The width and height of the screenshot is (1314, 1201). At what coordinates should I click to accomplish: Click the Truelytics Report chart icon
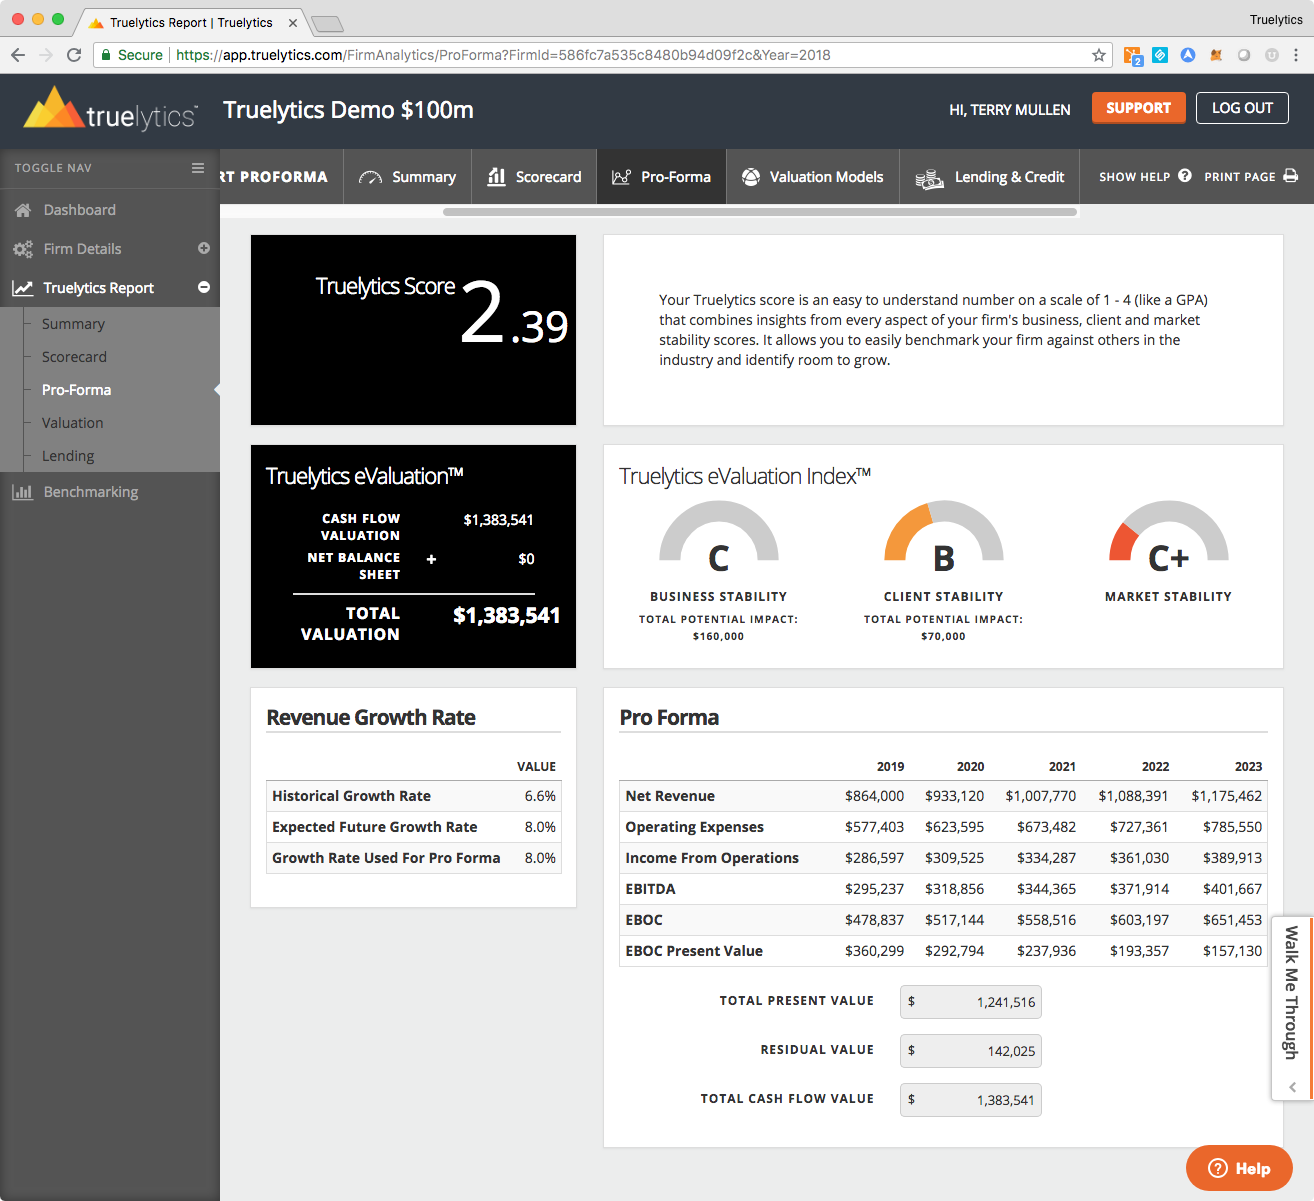[x=23, y=288]
